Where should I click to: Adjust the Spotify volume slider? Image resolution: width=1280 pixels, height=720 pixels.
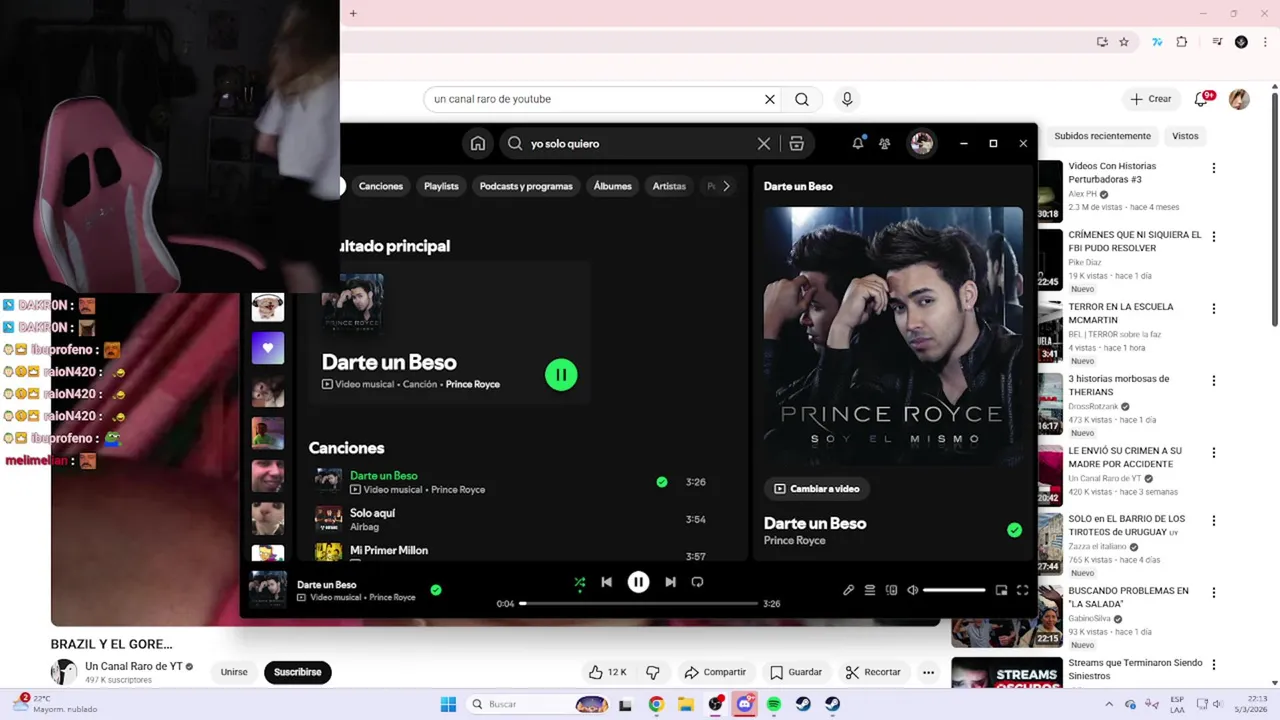pyautogui.click(x=954, y=590)
